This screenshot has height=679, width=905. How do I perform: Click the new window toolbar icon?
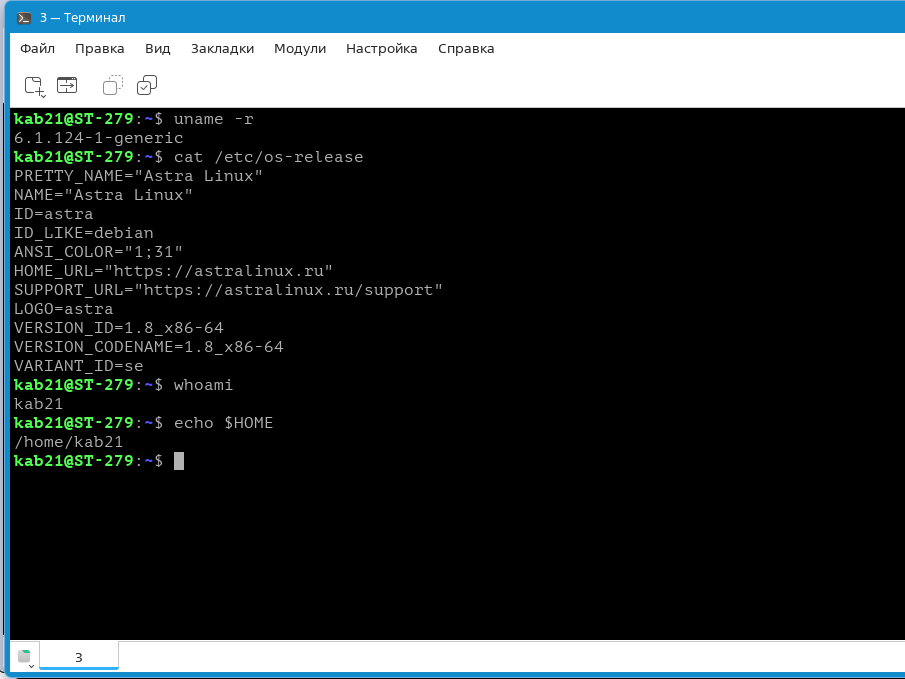67,85
